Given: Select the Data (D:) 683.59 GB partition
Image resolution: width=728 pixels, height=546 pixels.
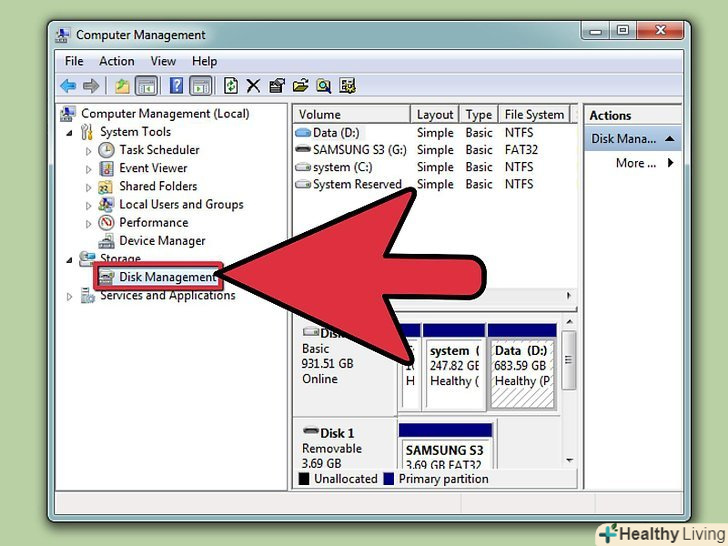Looking at the screenshot, I should 522,367.
